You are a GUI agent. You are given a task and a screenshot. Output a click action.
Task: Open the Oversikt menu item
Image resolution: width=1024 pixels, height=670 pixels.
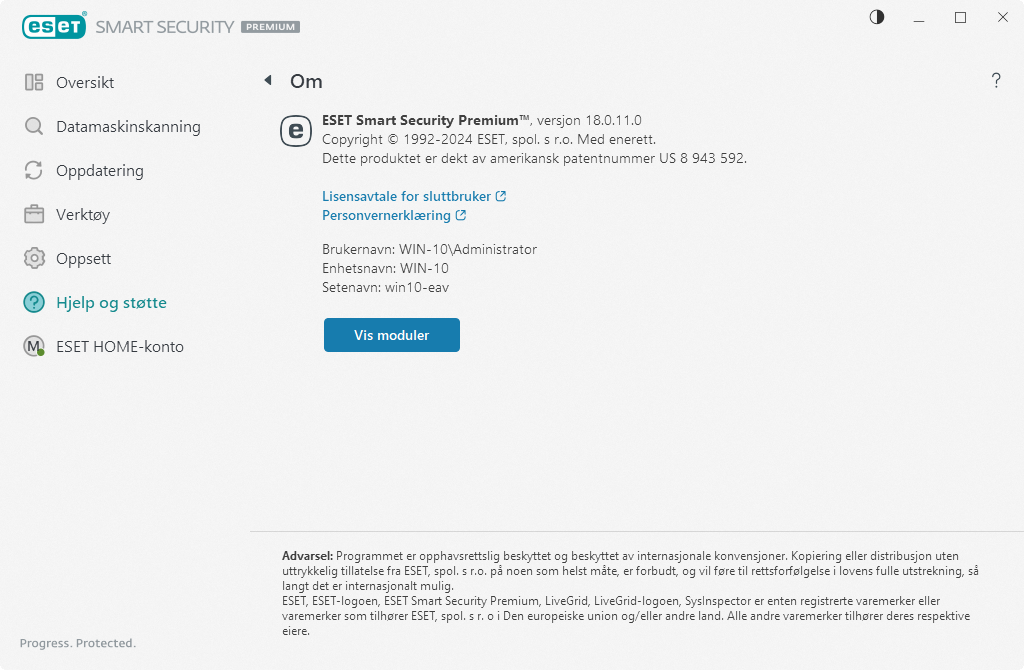tap(85, 83)
